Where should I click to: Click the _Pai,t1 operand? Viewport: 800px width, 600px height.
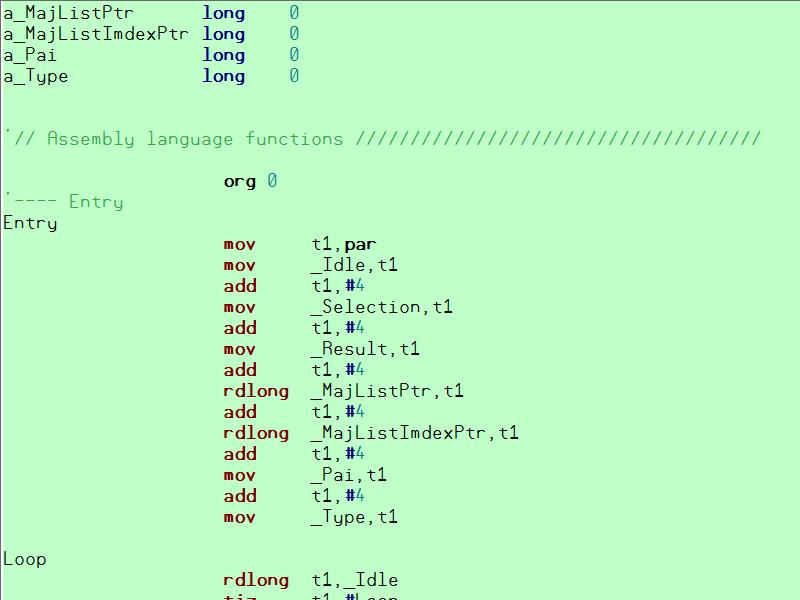[x=348, y=475]
